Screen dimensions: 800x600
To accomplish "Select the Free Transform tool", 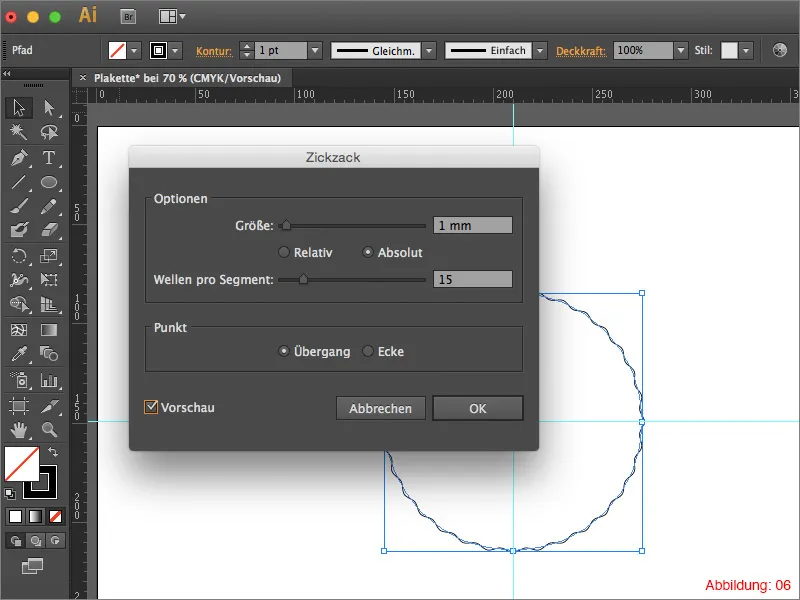I will (49, 280).
